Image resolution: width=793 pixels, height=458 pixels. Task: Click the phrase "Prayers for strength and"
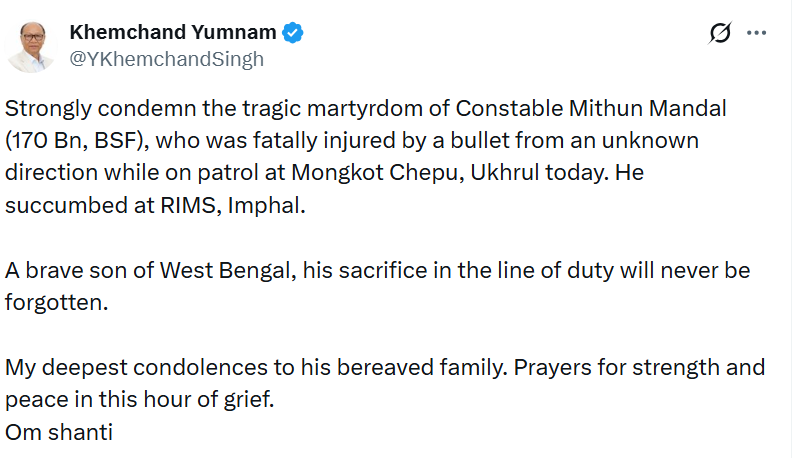tap(639, 366)
